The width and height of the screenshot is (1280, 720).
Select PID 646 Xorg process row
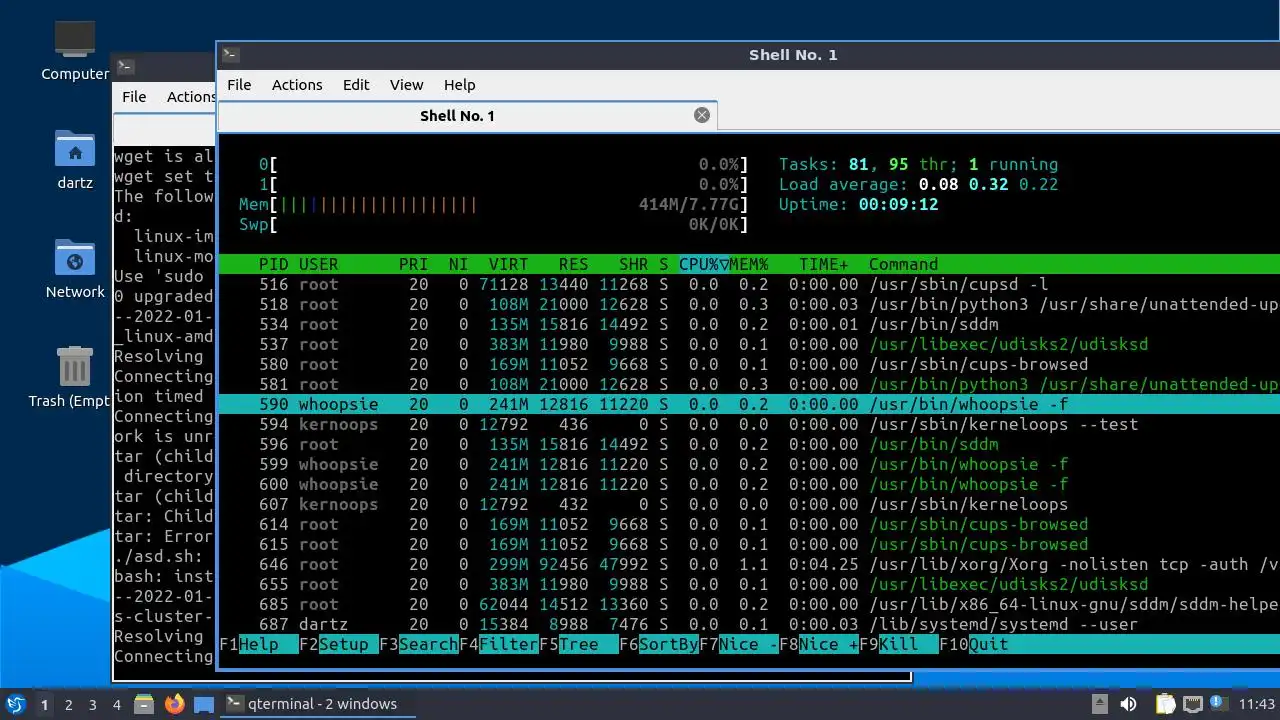[x=749, y=564]
